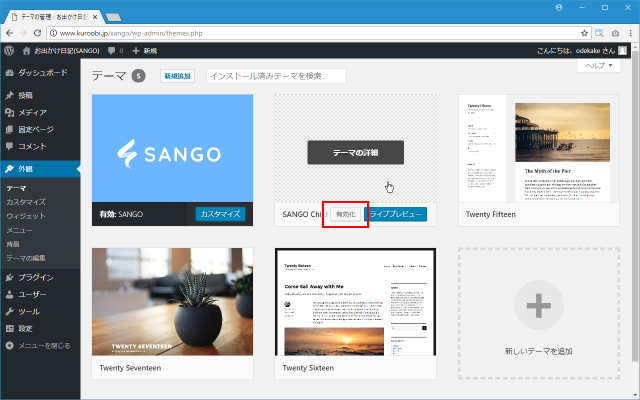640x400 pixels.
Task: Click the home icon for お出かけ日記(SANGO)
Action: point(27,51)
